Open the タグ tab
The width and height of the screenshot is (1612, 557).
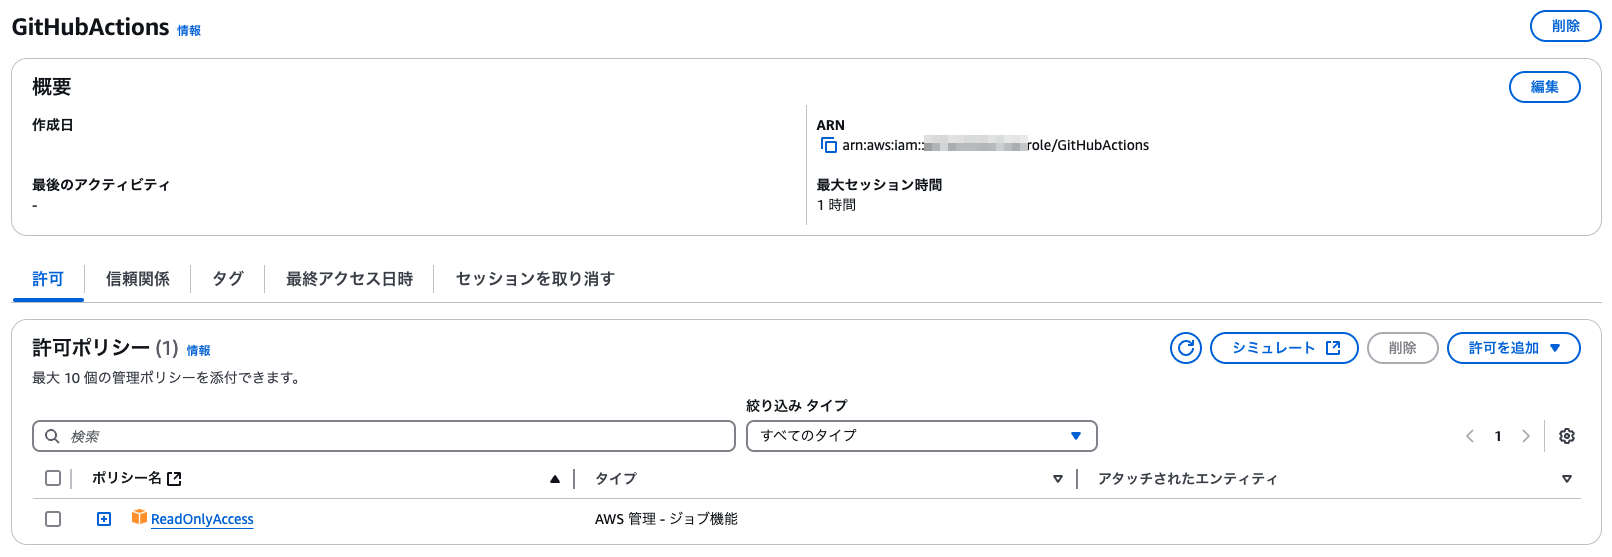coord(228,279)
